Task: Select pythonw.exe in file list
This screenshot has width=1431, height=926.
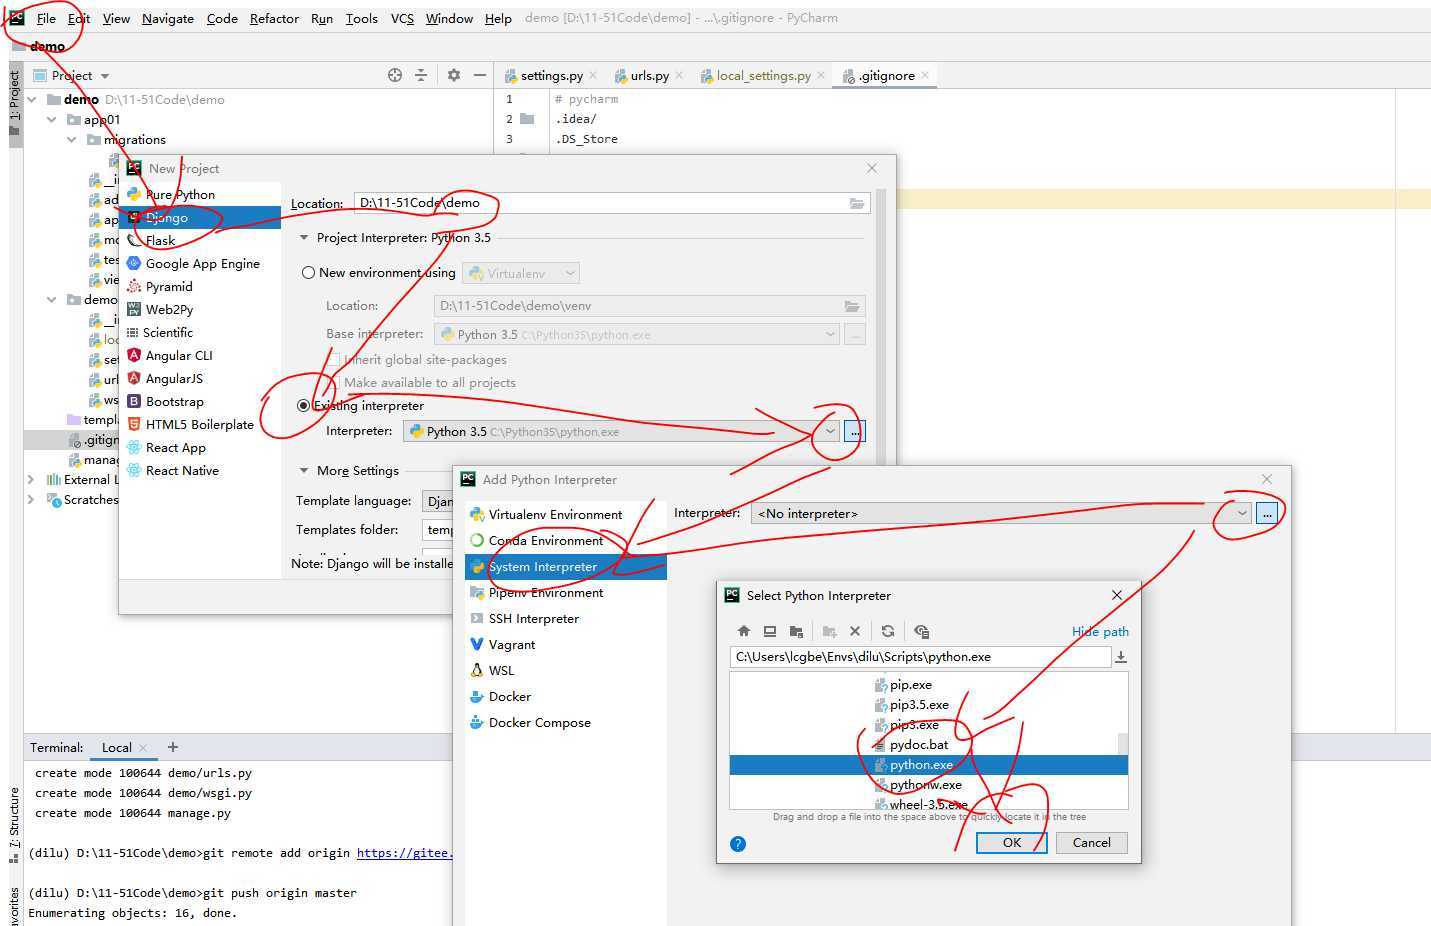Action: point(925,784)
